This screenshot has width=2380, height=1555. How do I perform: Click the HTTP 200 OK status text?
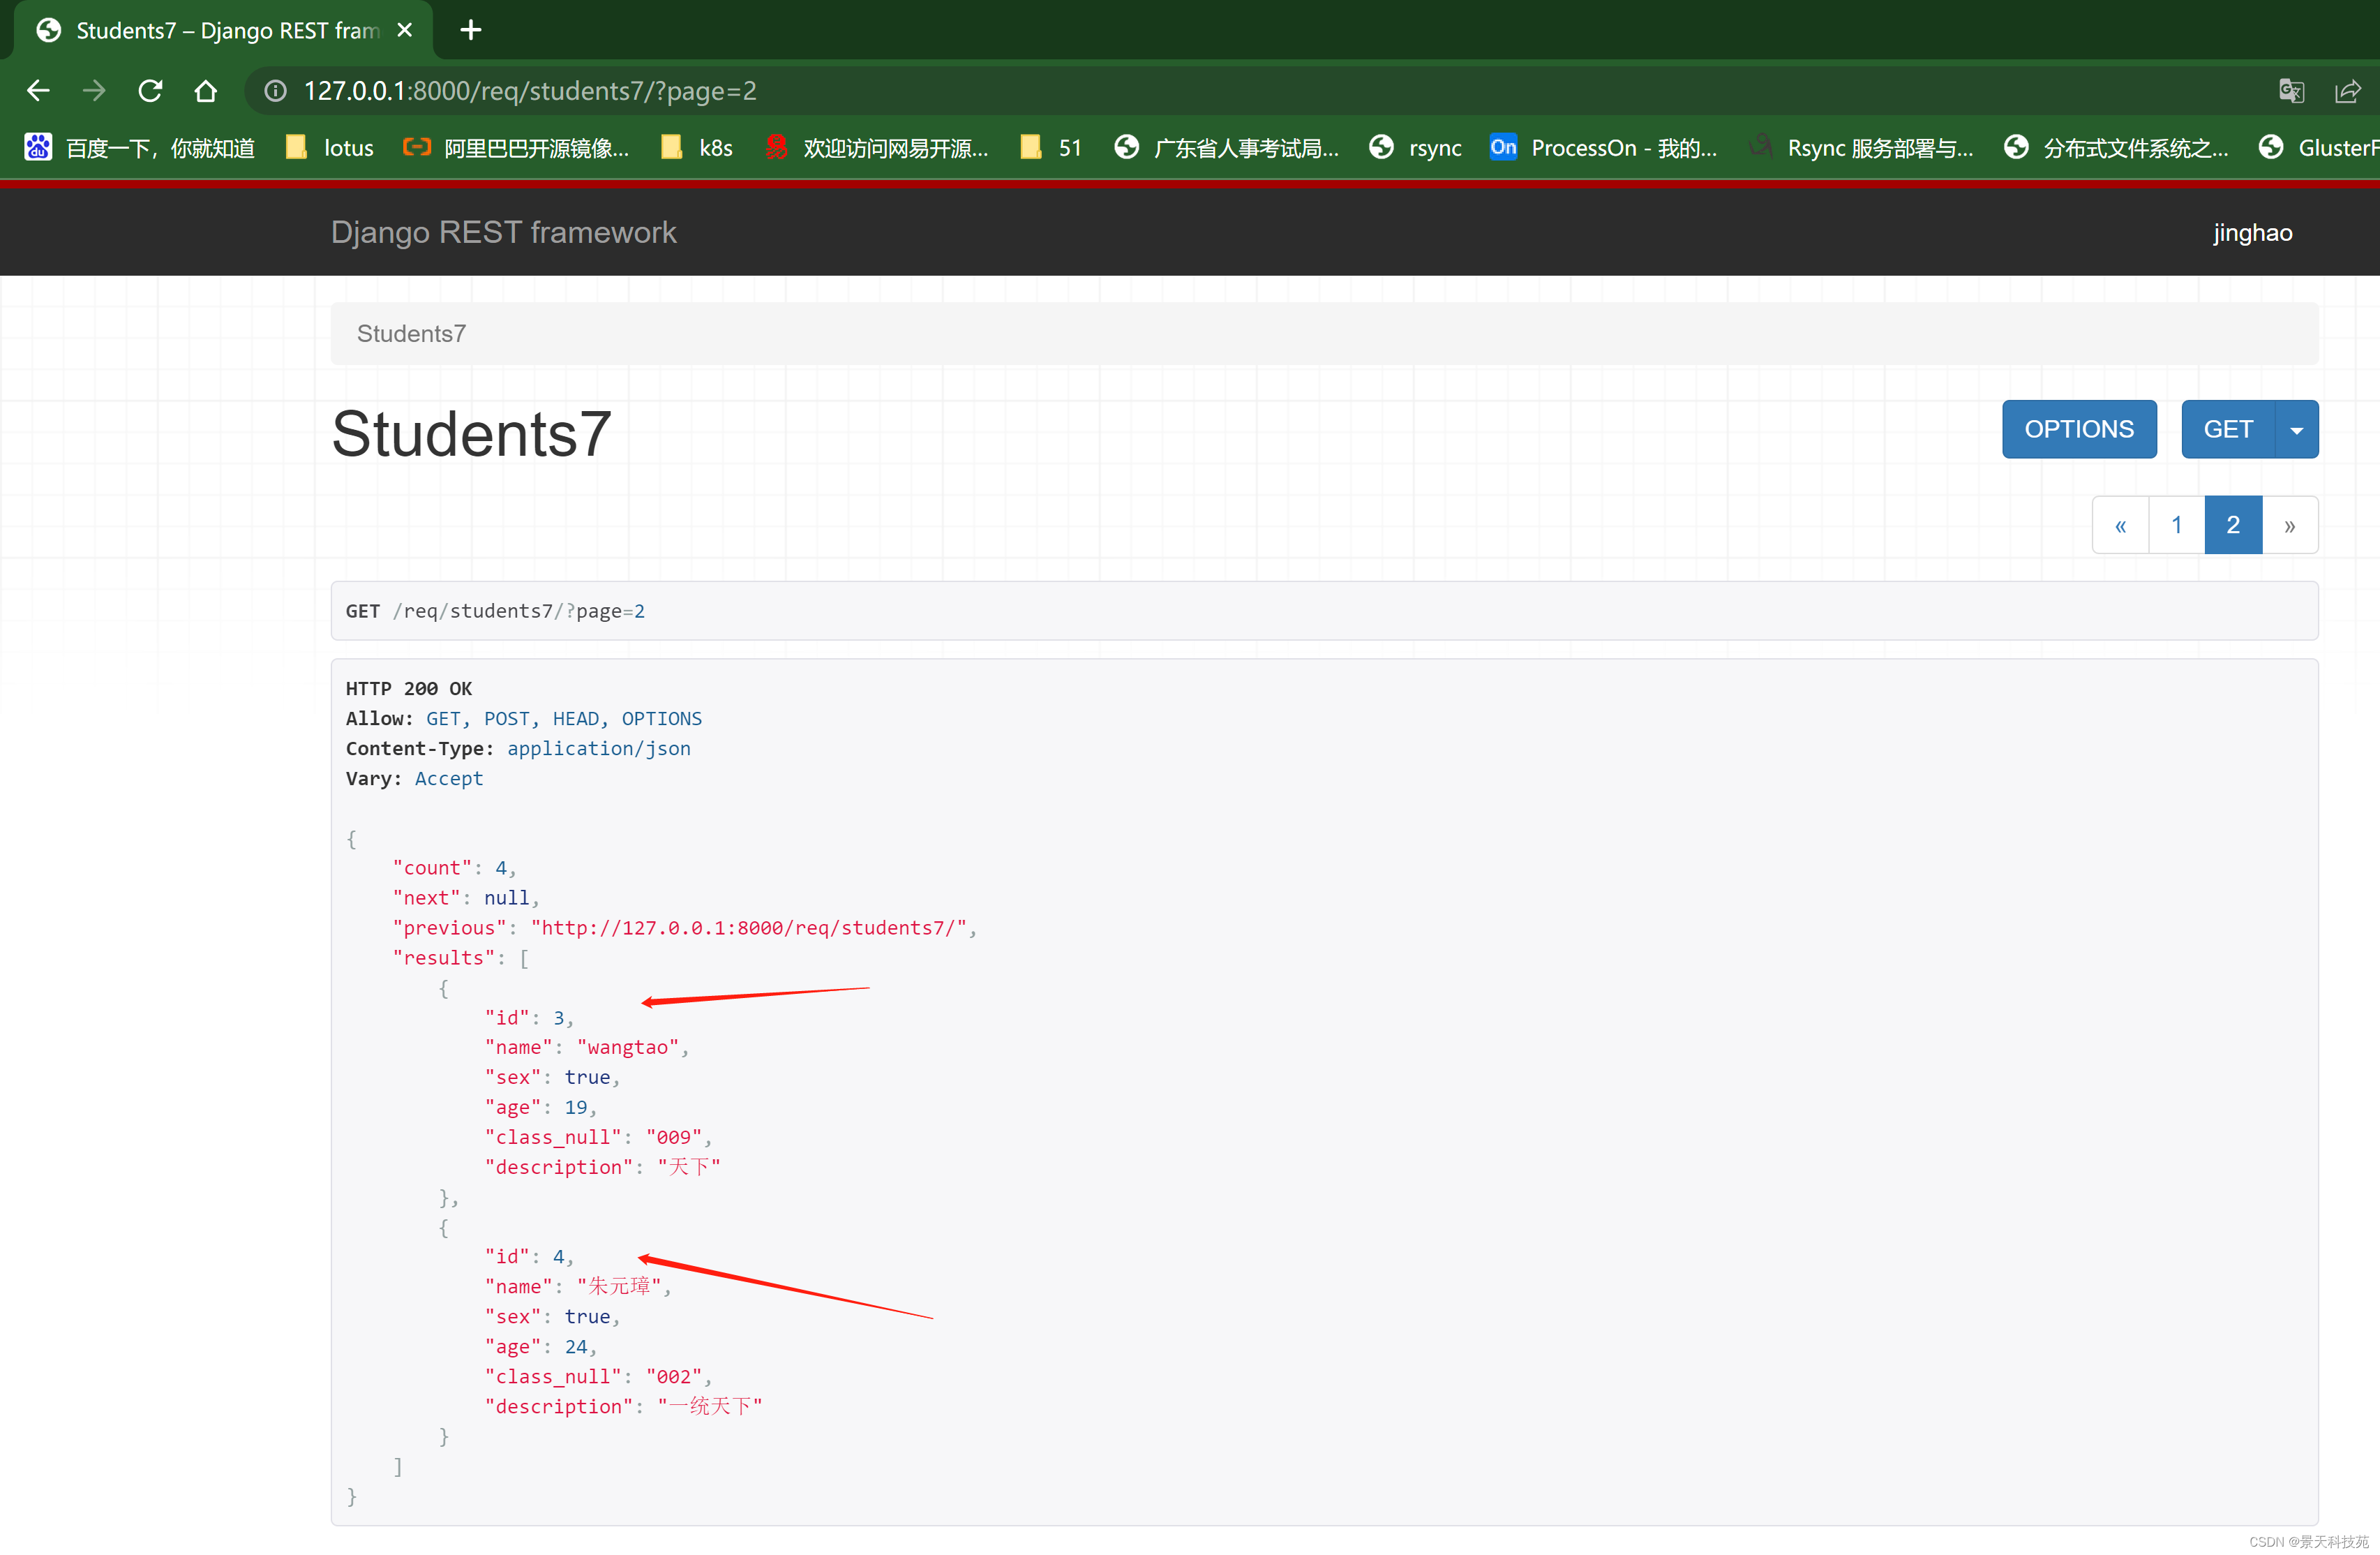408,689
